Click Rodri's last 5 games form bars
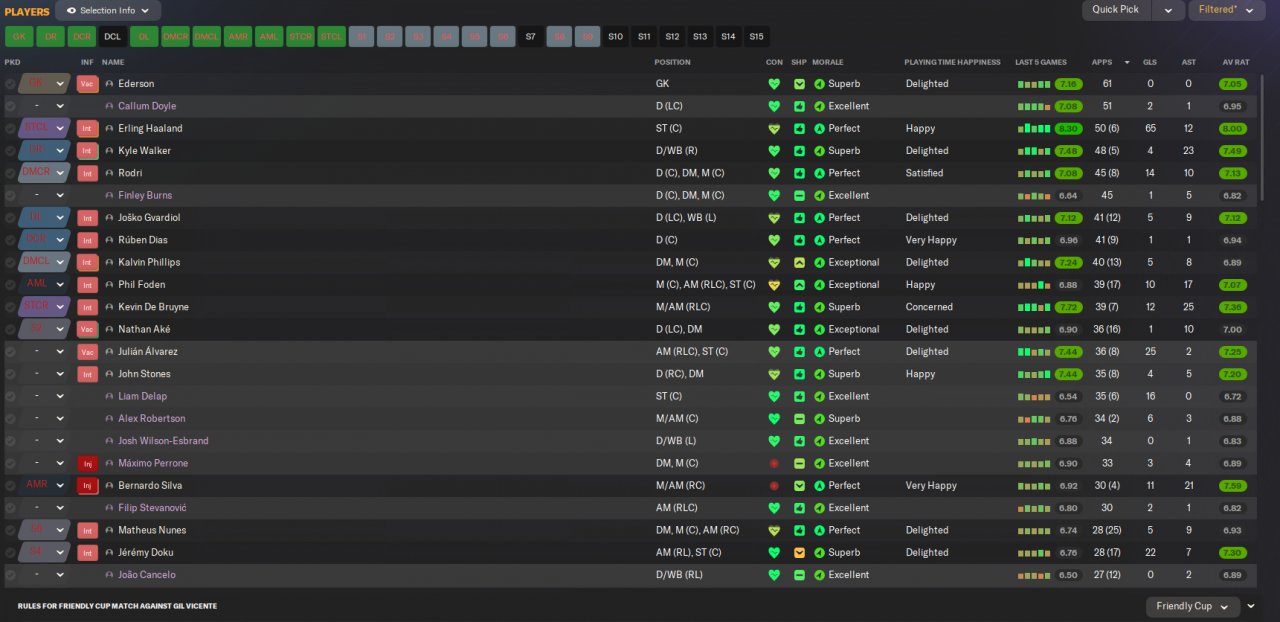Viewport: 1280px width, 622px height. [1033, 174]
